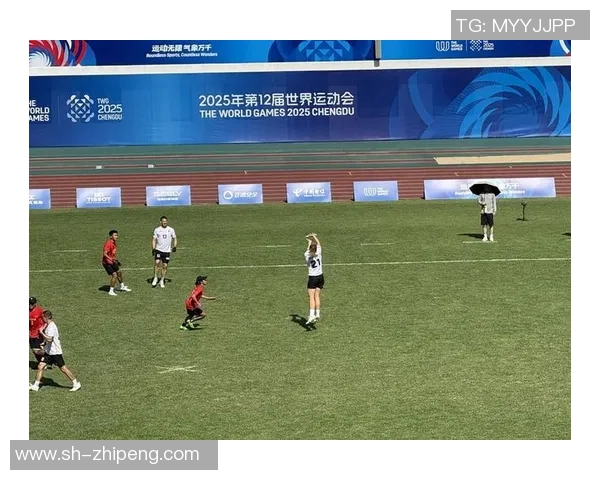
Task: Click the www.sh-zhipeng.com watermark link
Action: tap(107, 455)
